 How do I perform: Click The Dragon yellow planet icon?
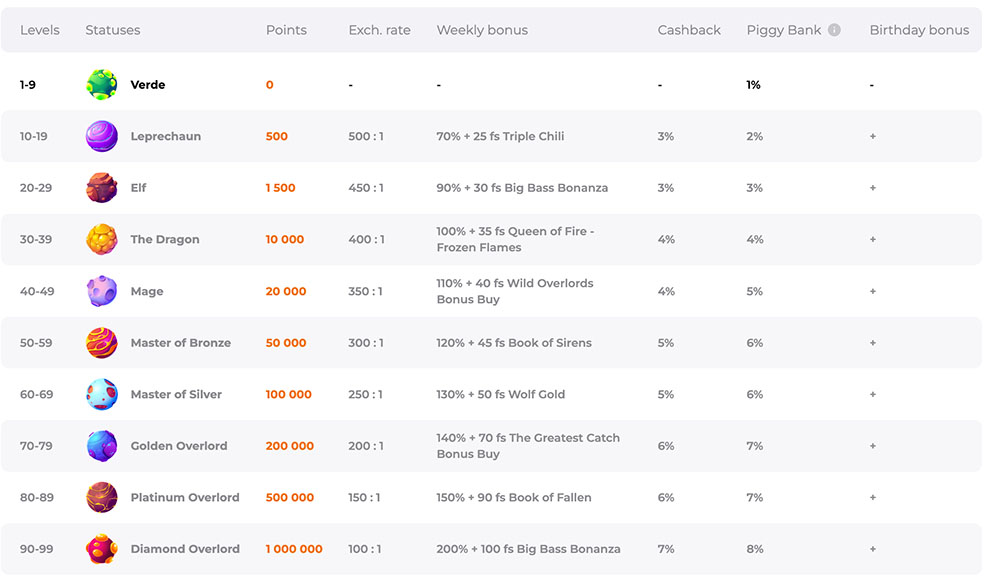[102, 240]
